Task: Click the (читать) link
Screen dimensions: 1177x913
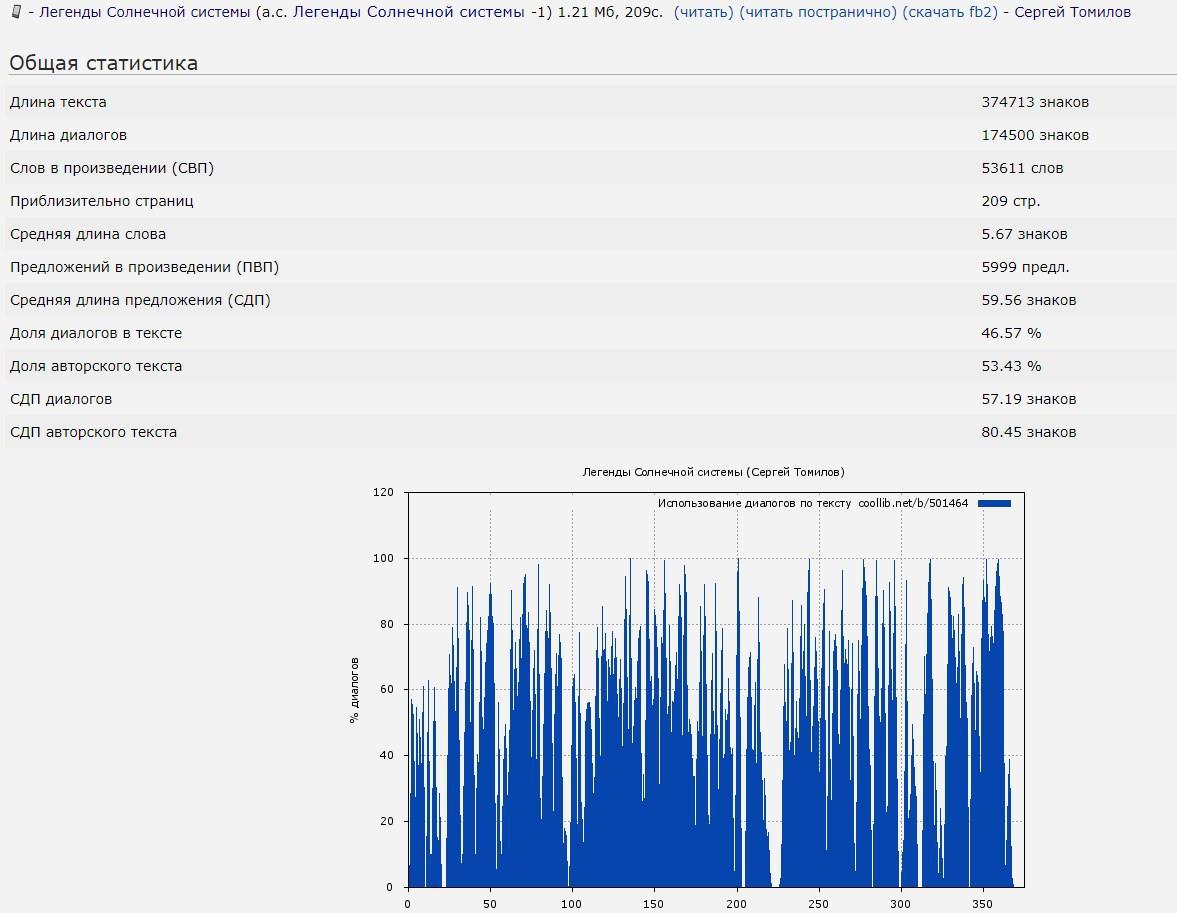Action: coord(704,13)
